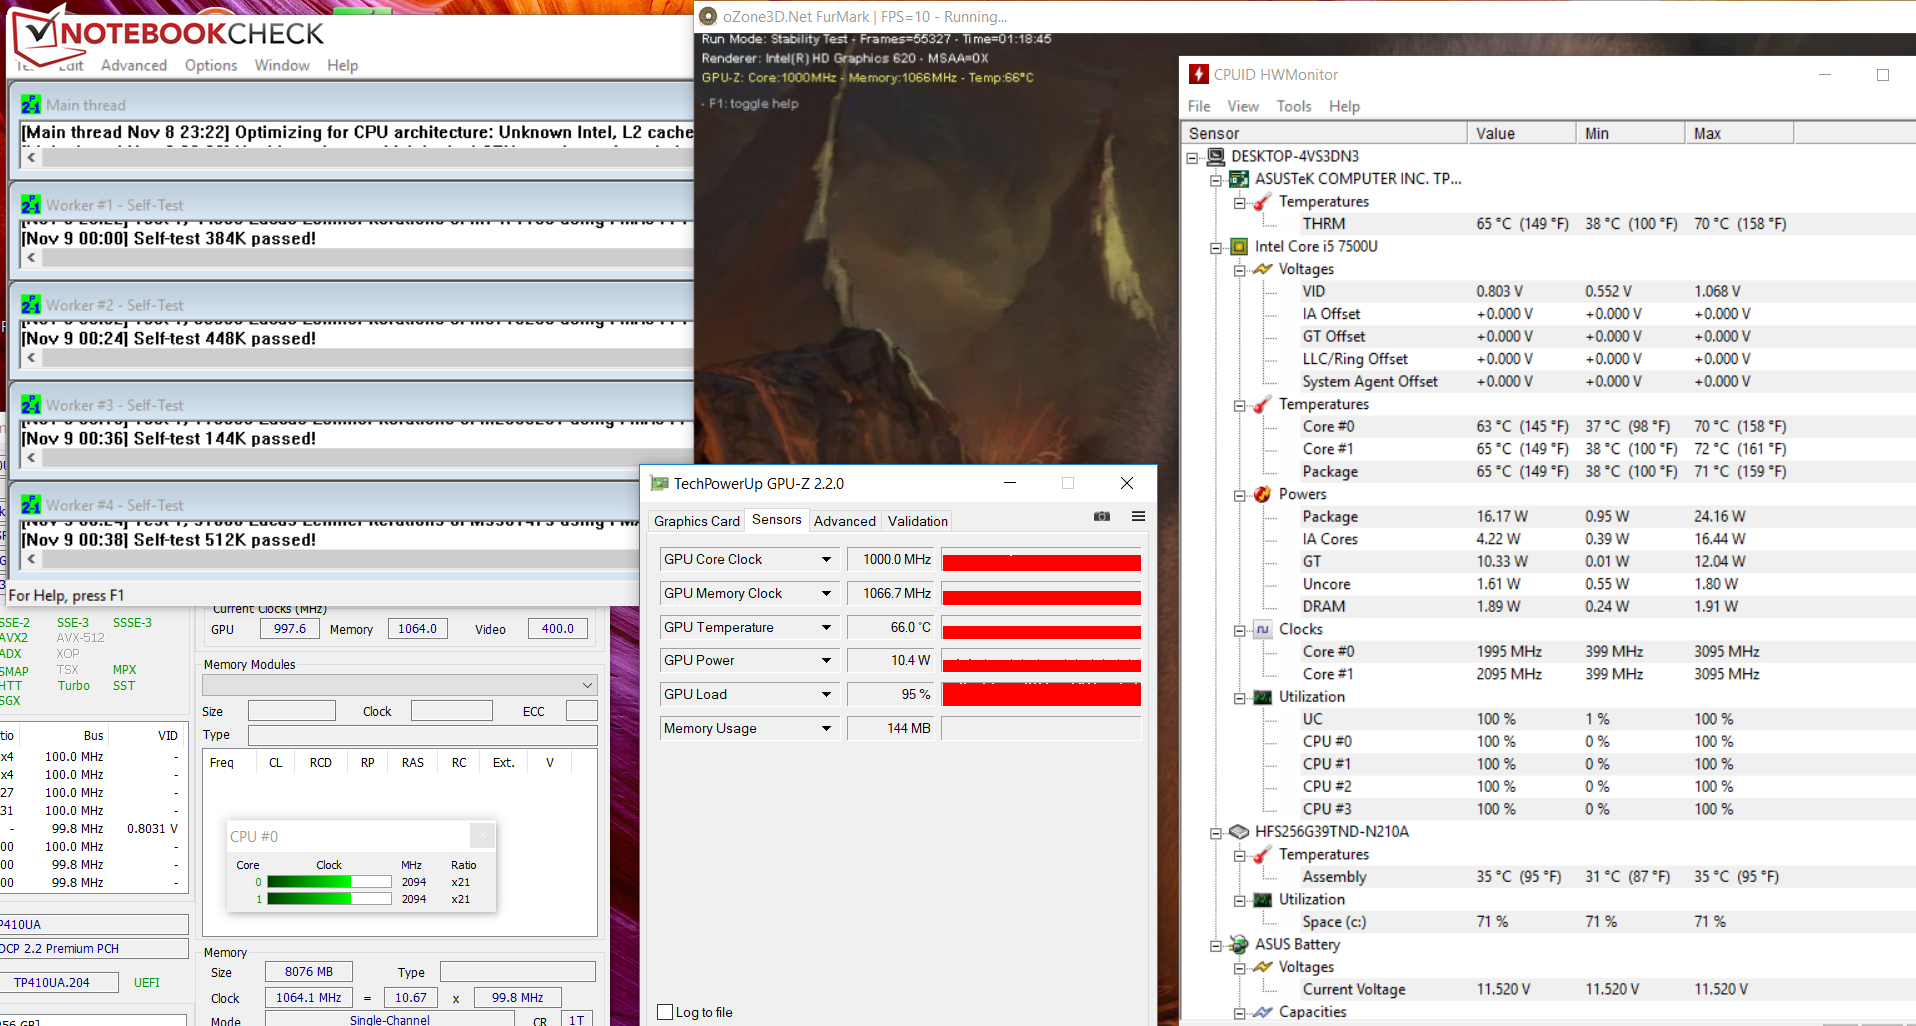
Task: Switch to the Graphics Card tab in GPU-Z
Action: (x=697, y=521)
